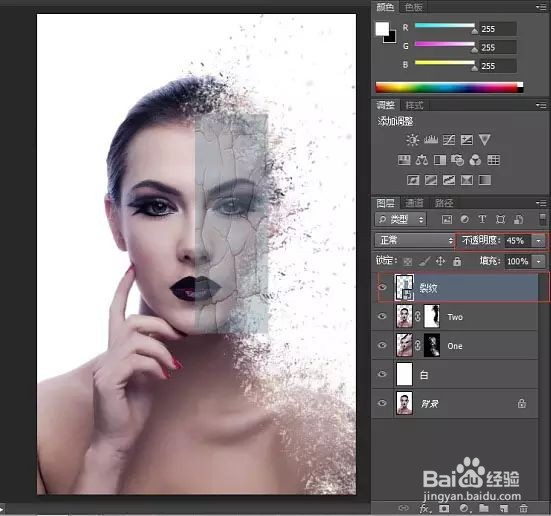Filter layers by type (T) layers
The width and height of the screenshot is (551, 516).
click(x=482, y=219)
